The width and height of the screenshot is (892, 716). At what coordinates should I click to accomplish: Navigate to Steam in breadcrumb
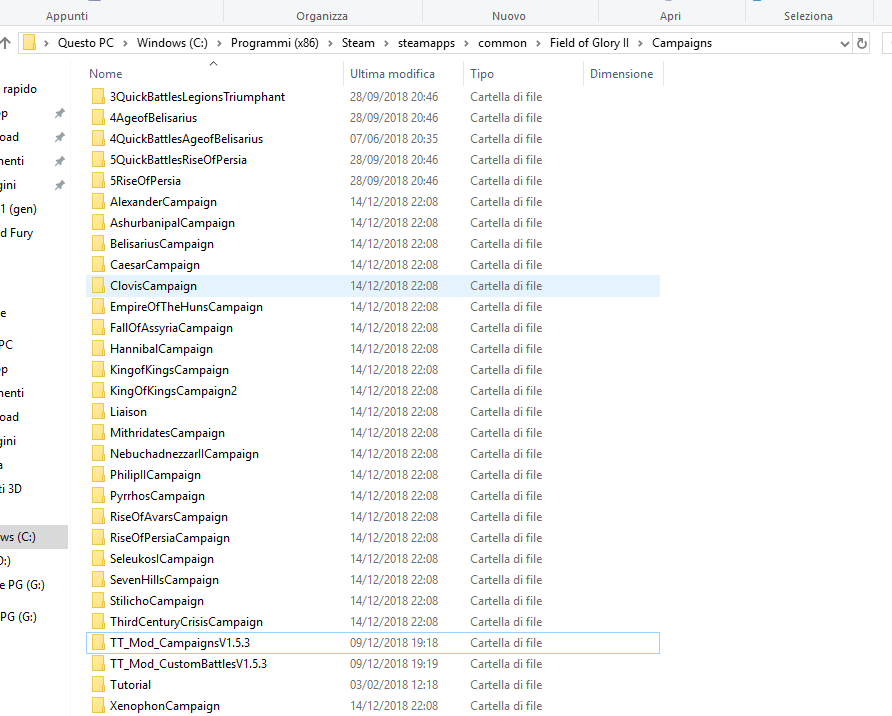tap(358, 43)
